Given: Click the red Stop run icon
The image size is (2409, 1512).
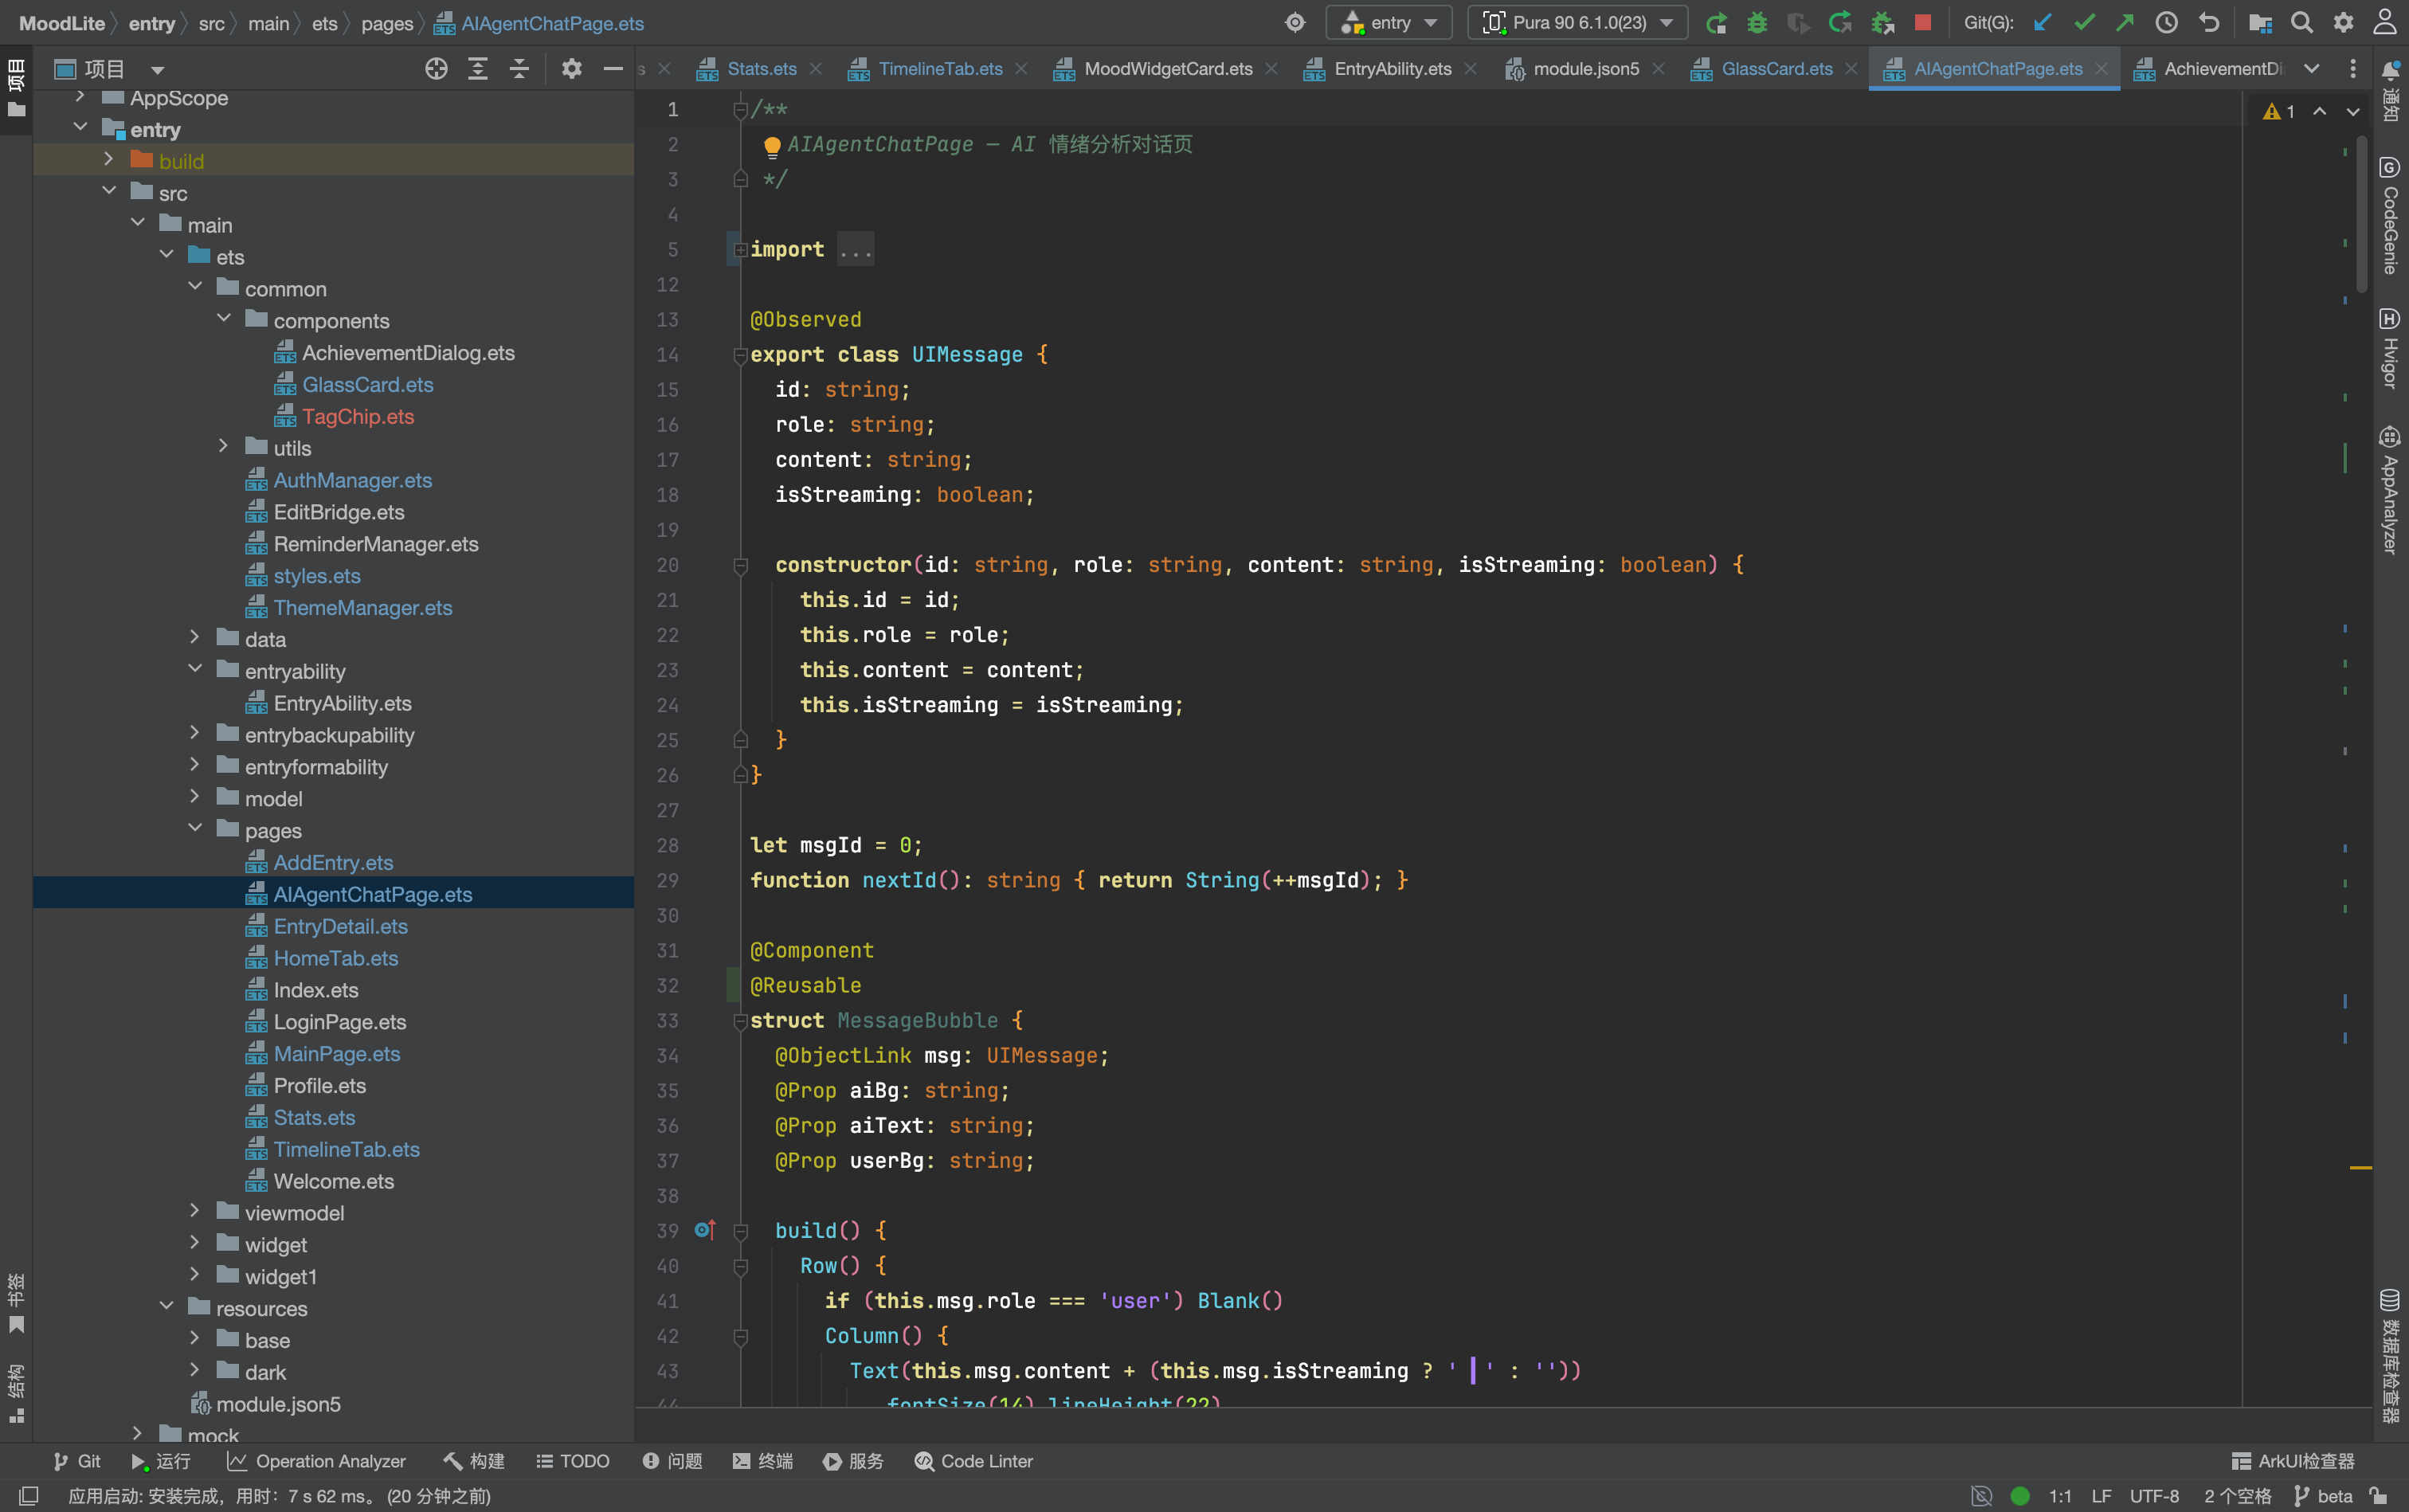Looking at the screenshot, I should tap(1922, 22).
